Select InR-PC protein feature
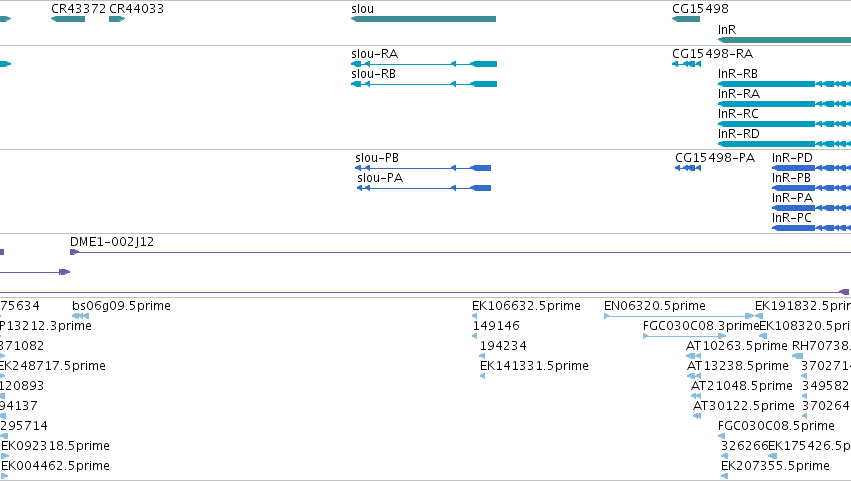This screenshot has height=481, width=851. (x=811, y=229)
